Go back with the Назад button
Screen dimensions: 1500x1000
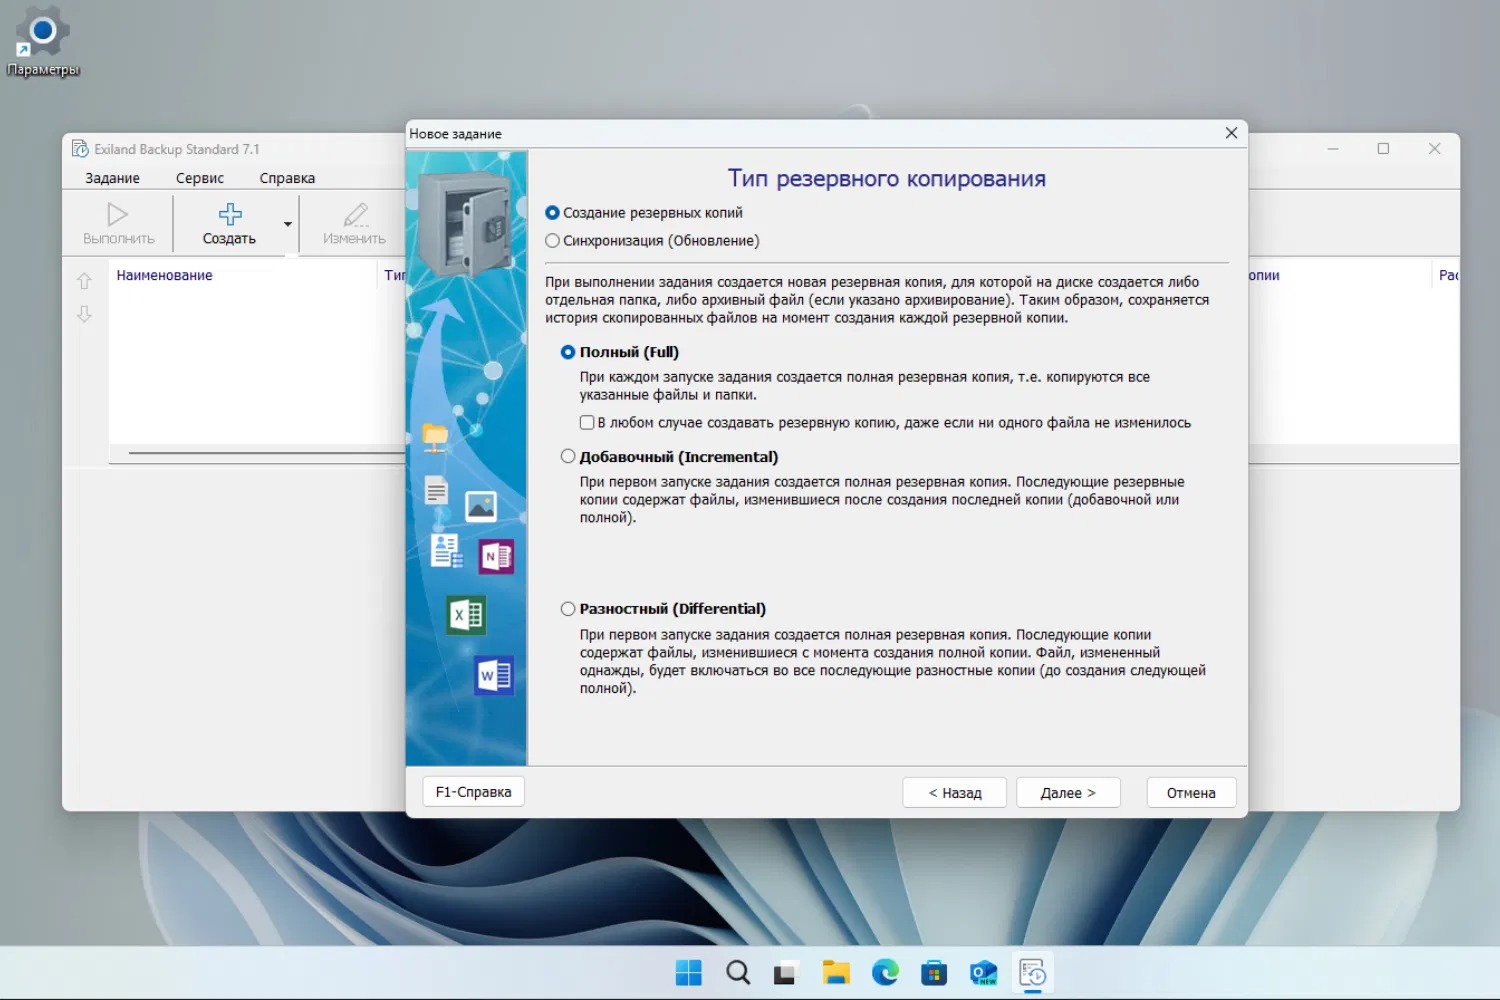954,793
